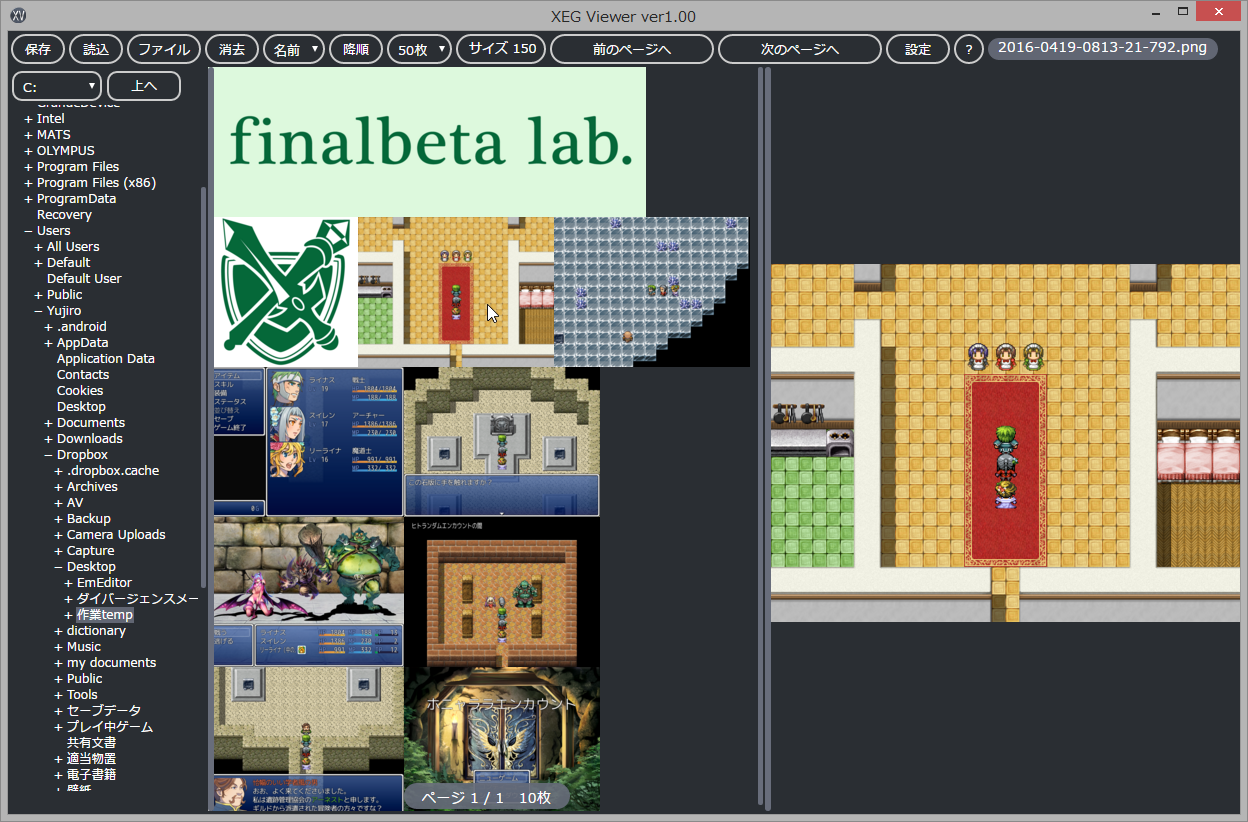1248x822 pixels.
Task: Select the 共有文書 folder
Action: (x=91, y=743)
